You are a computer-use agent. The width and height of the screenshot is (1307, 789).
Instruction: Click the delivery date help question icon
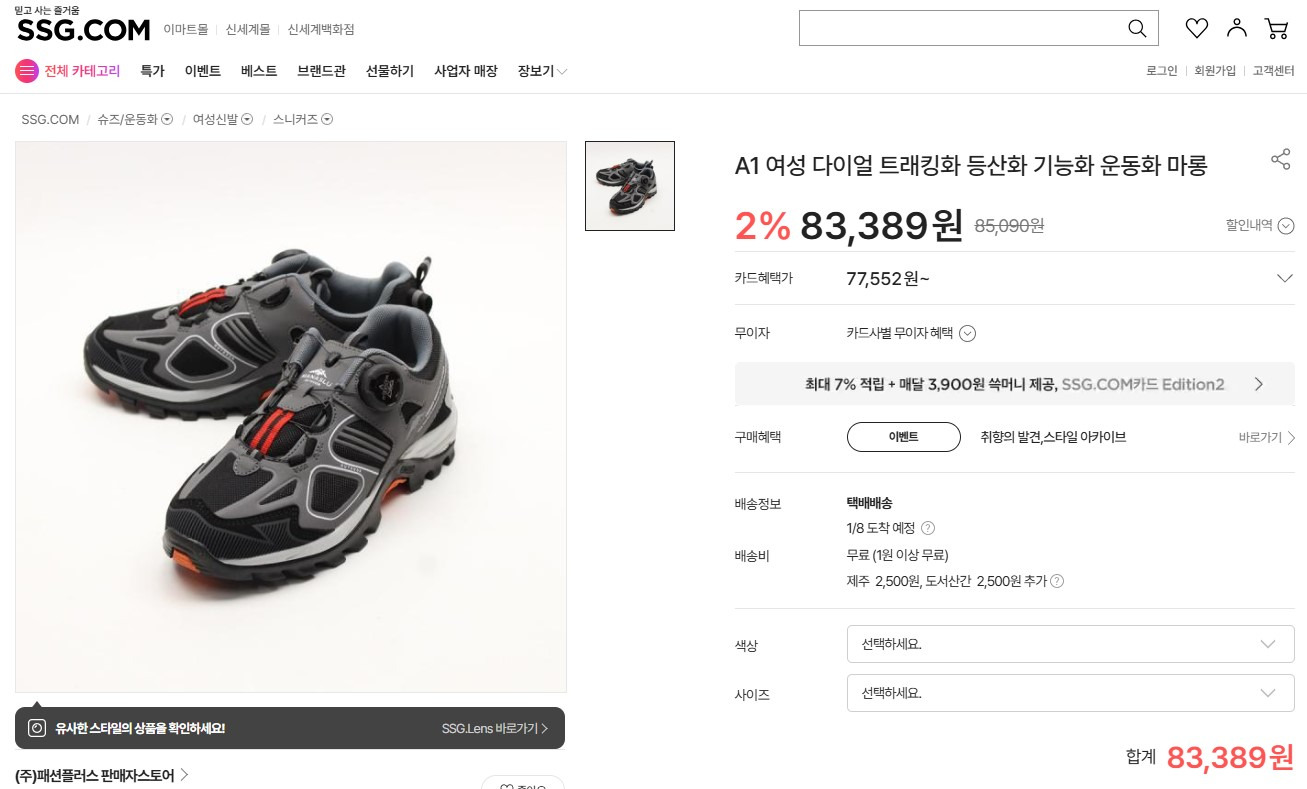(x=928, y=528)
